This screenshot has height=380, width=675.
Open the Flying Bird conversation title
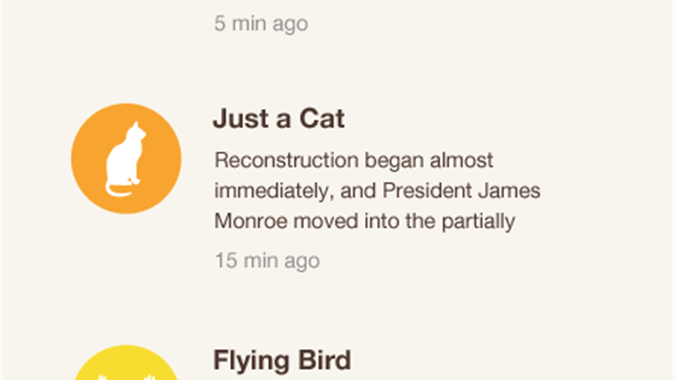(282, 360)
